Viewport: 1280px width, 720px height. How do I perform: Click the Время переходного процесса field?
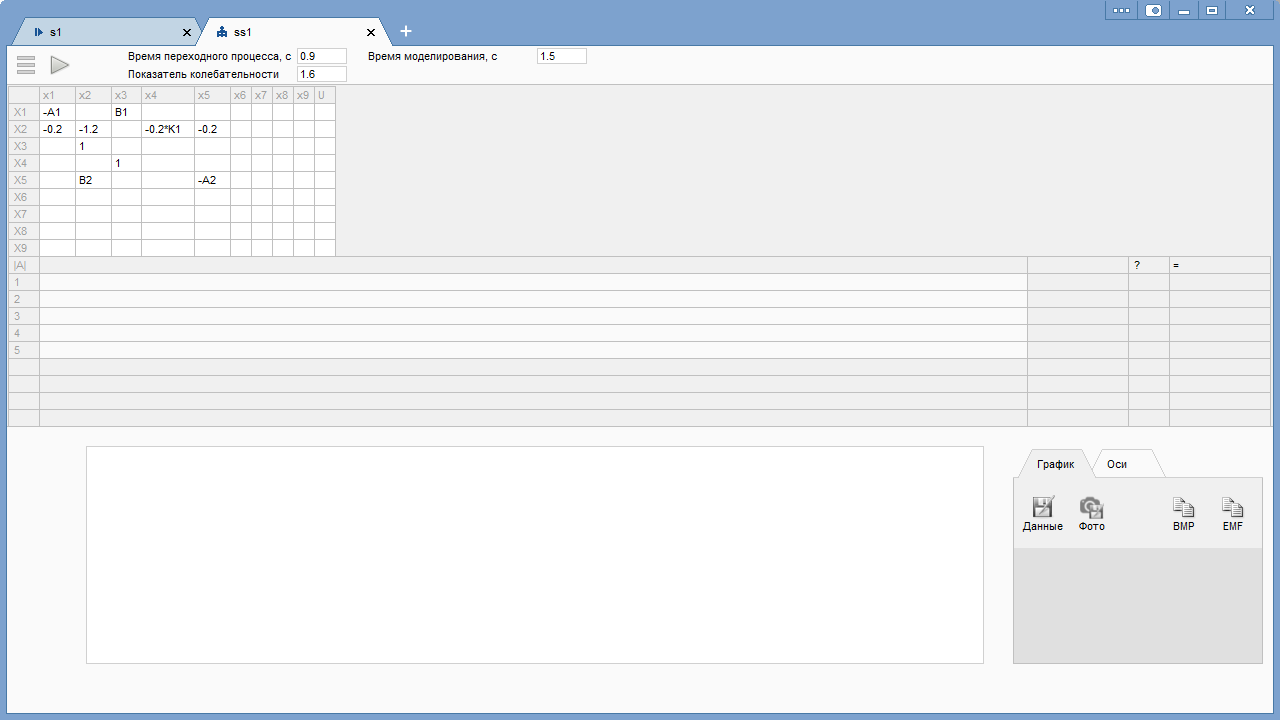322,57
